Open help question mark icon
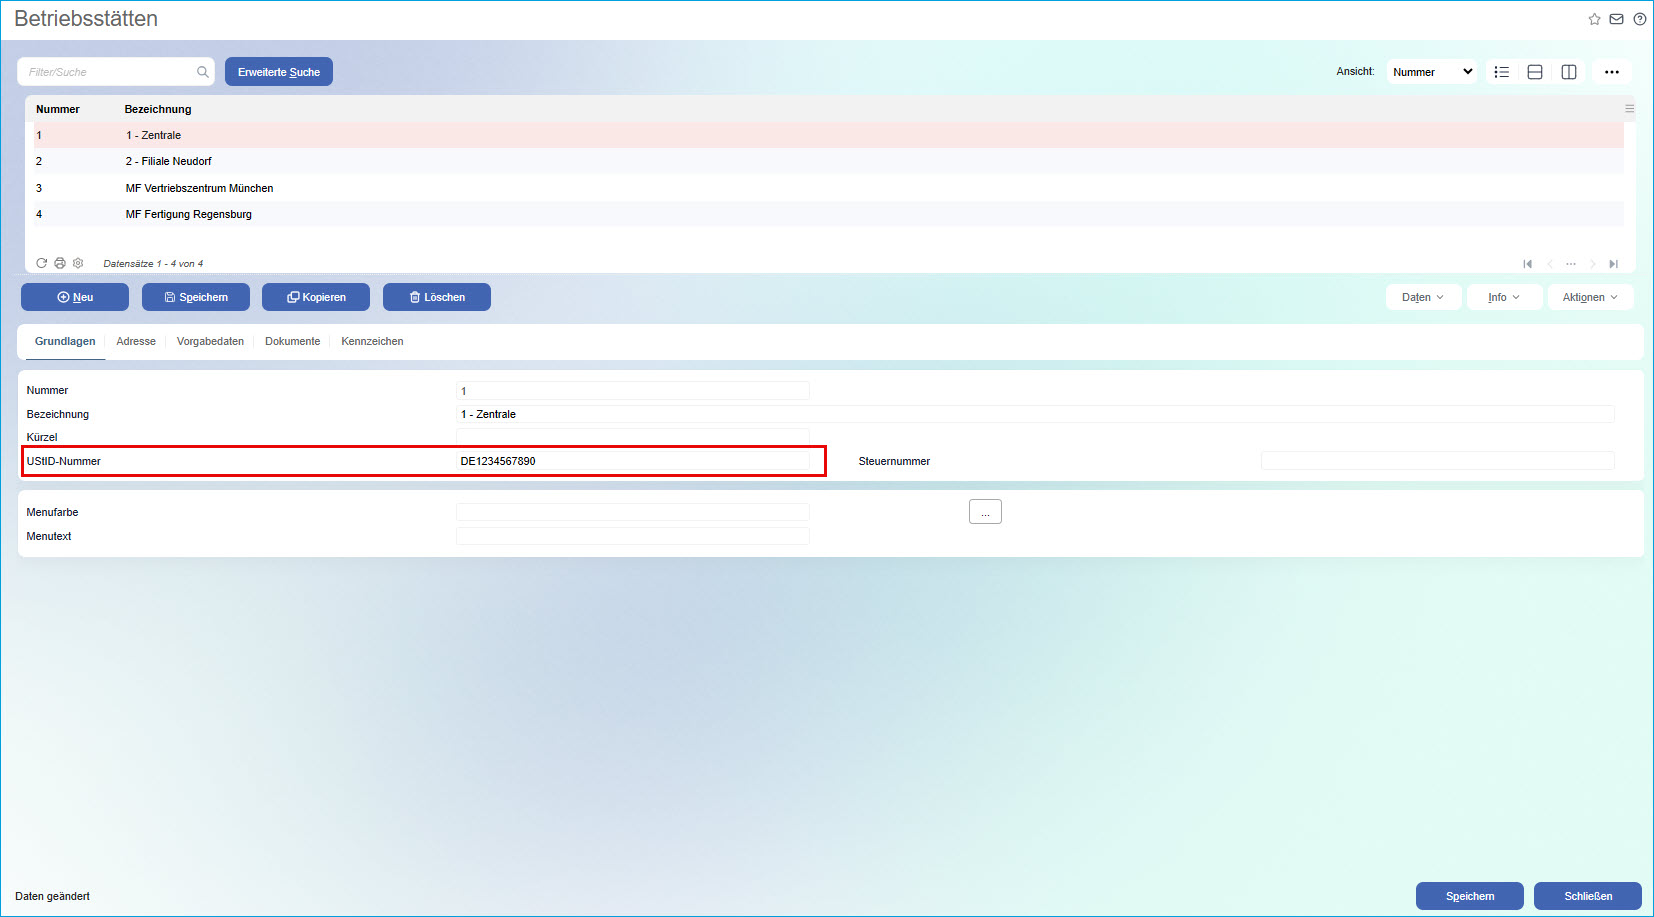 1640,19
